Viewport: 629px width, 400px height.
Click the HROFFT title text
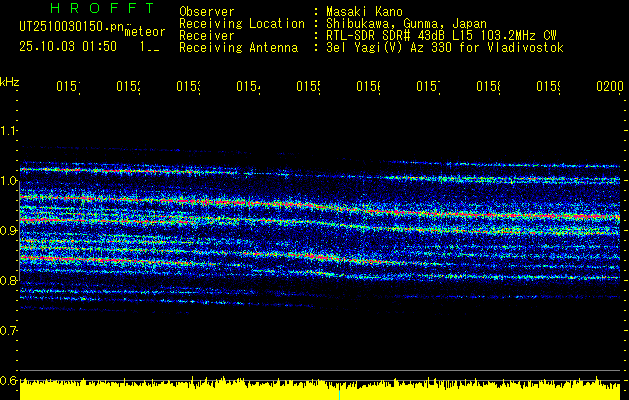(x=102, y=8)
